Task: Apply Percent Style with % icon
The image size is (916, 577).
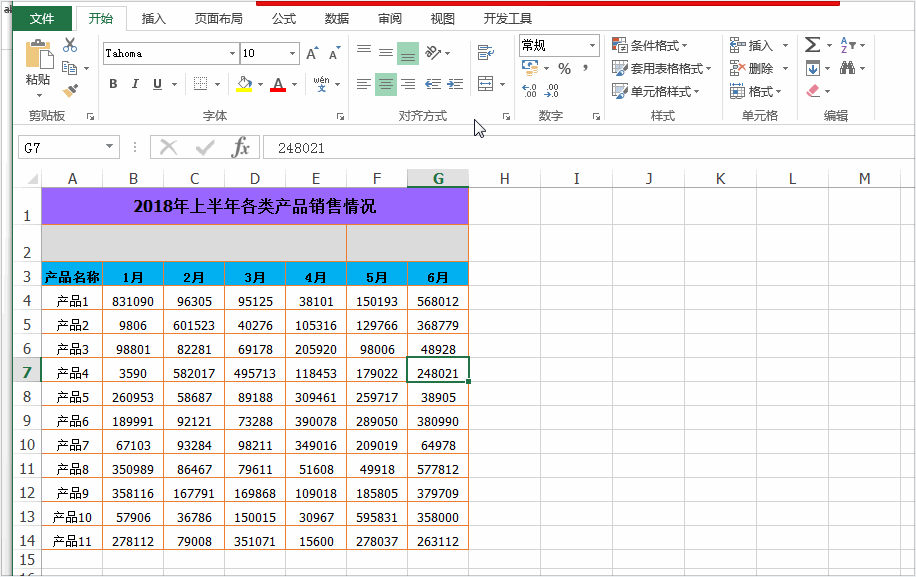Action: pos(564,68)
